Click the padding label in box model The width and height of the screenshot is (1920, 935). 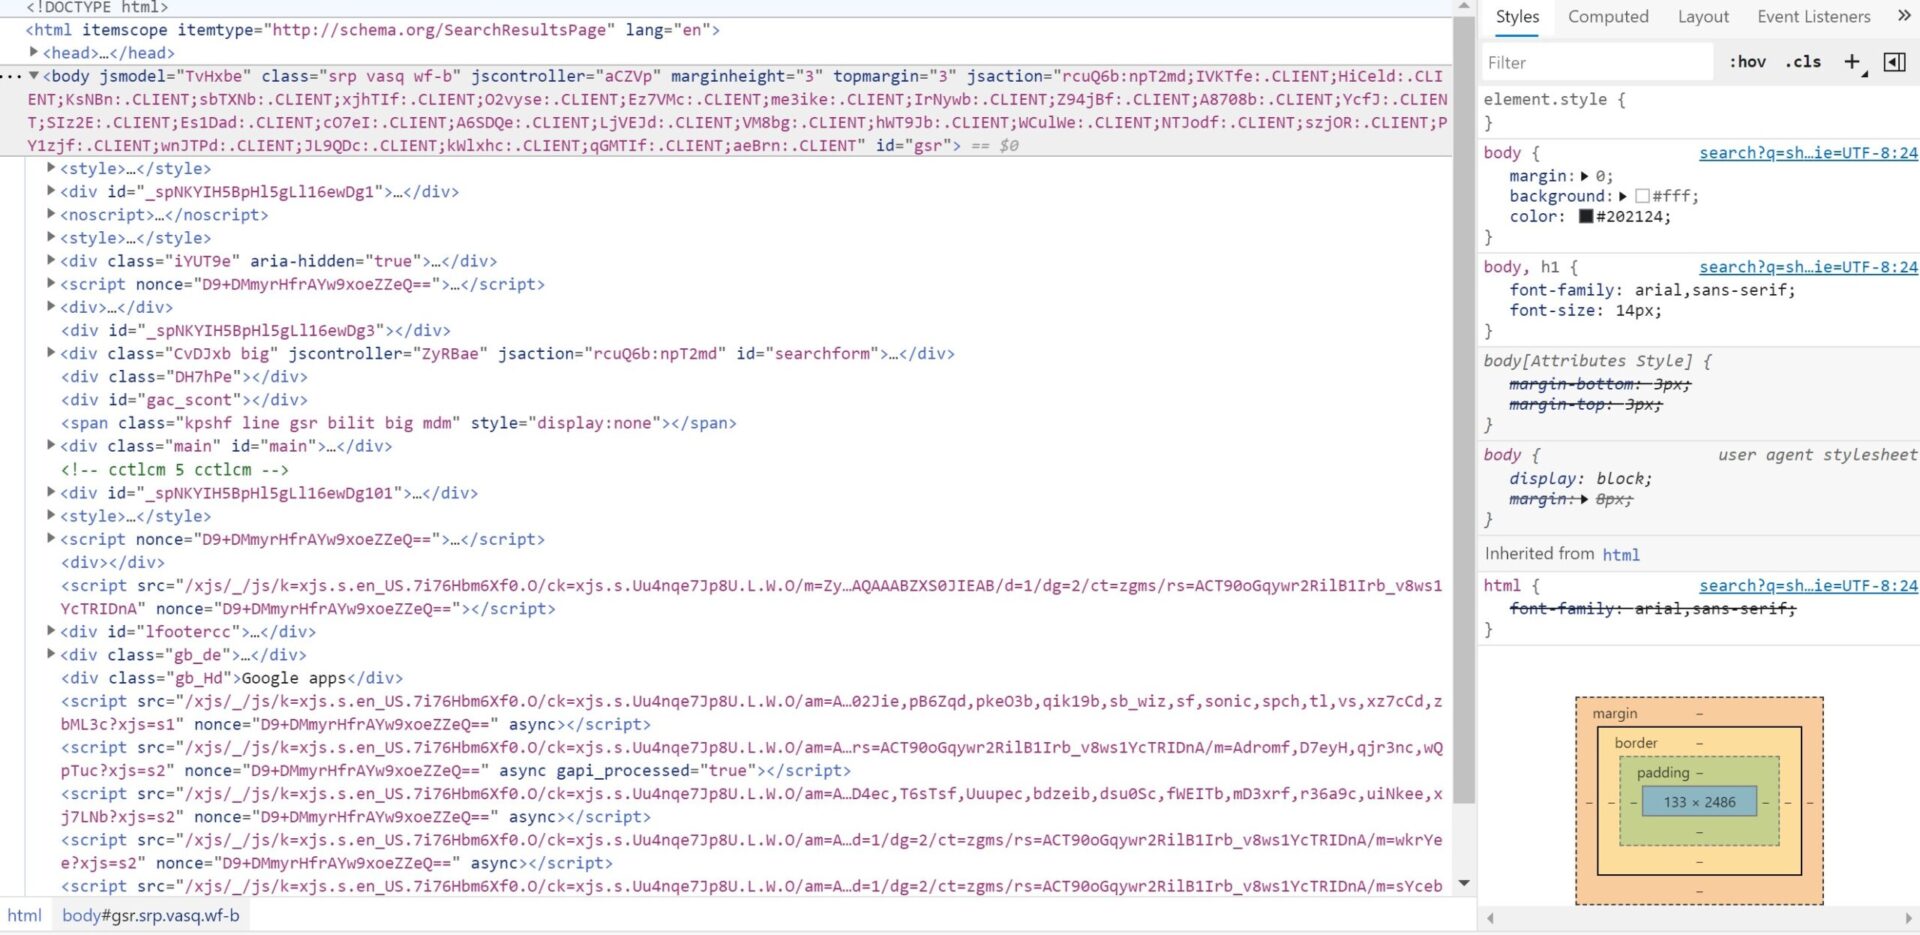tap(1663, 773)
